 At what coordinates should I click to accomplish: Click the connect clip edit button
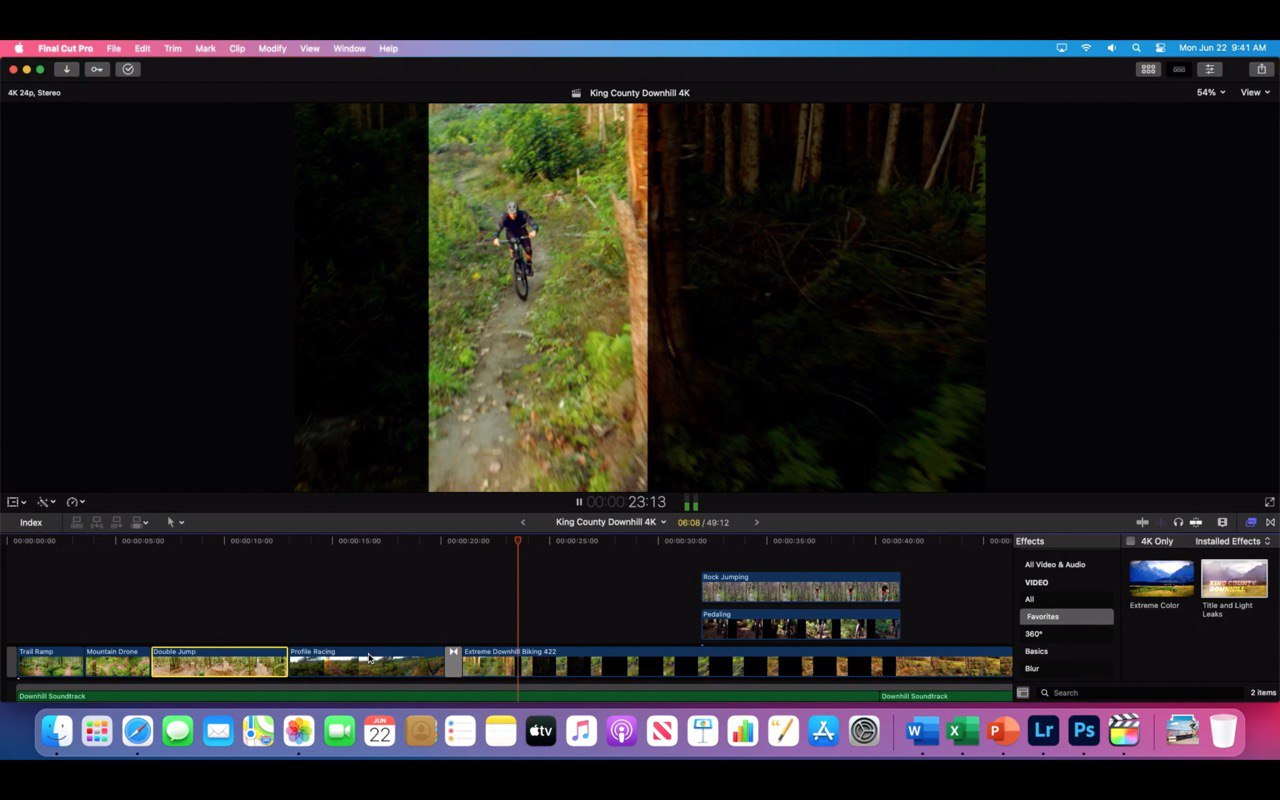pos(77,522)
